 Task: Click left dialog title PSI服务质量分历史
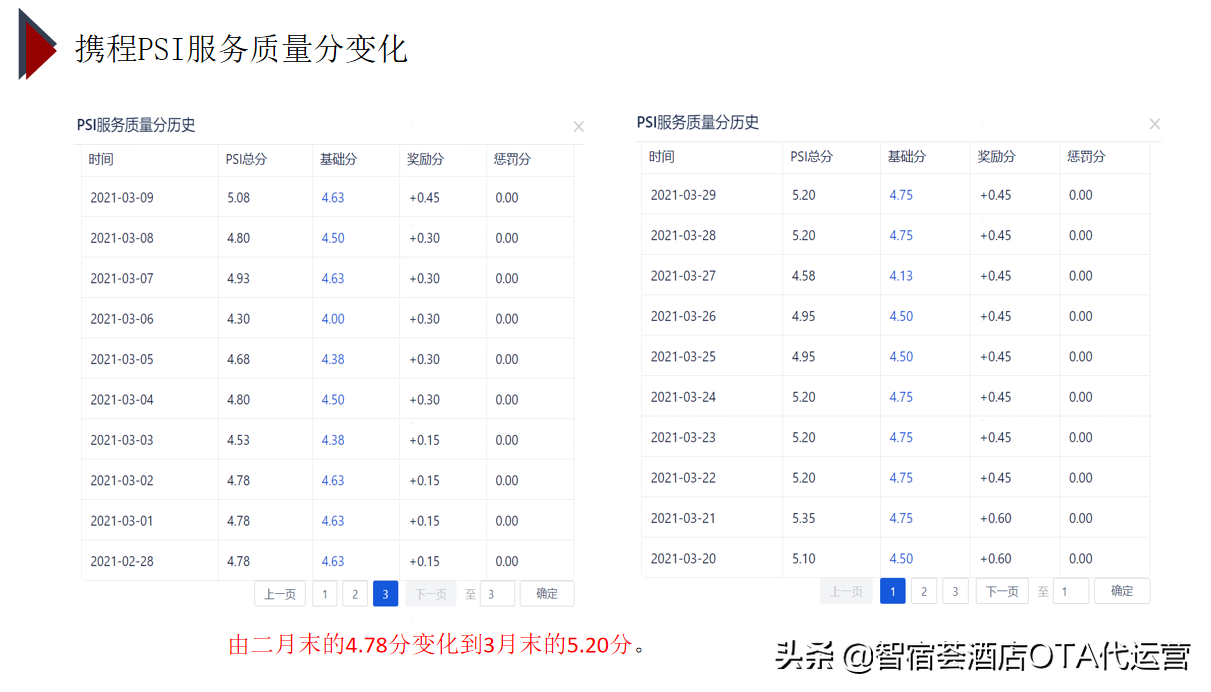(x=136, y=125)
